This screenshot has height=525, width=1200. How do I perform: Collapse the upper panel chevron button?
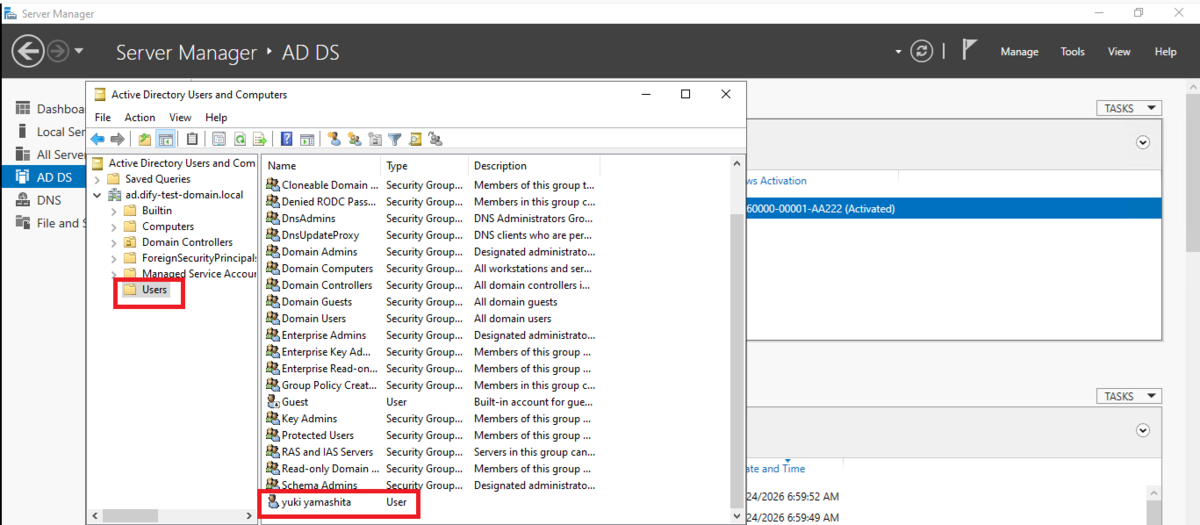point(1143,143)
